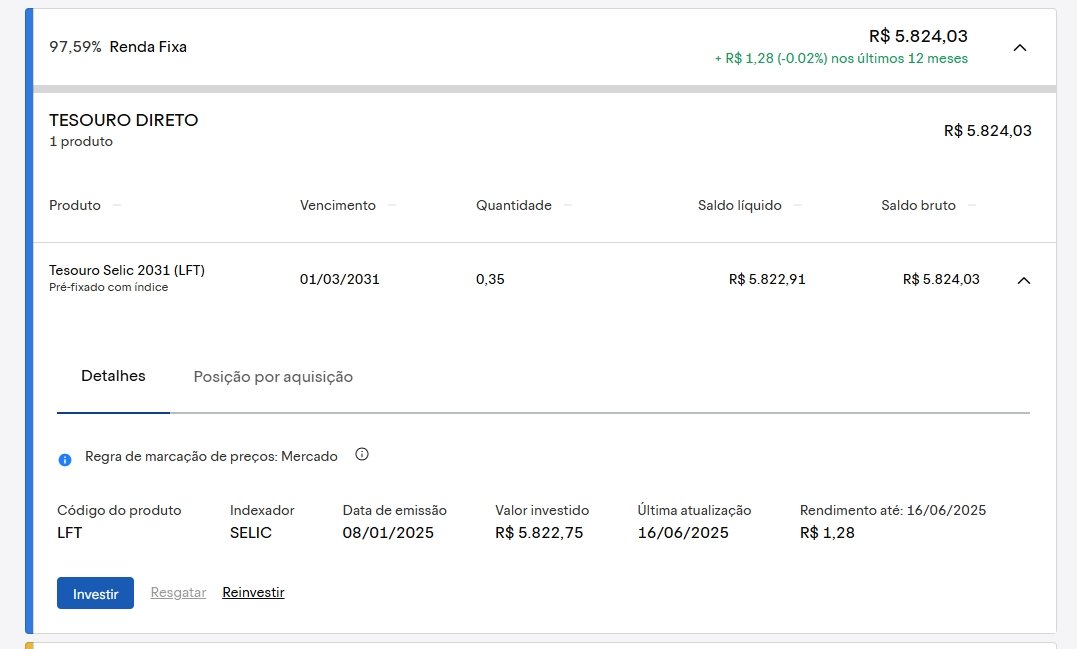1077x649 pixels.
Task: Click the Investir button
Action: click(x=95, y=593)
